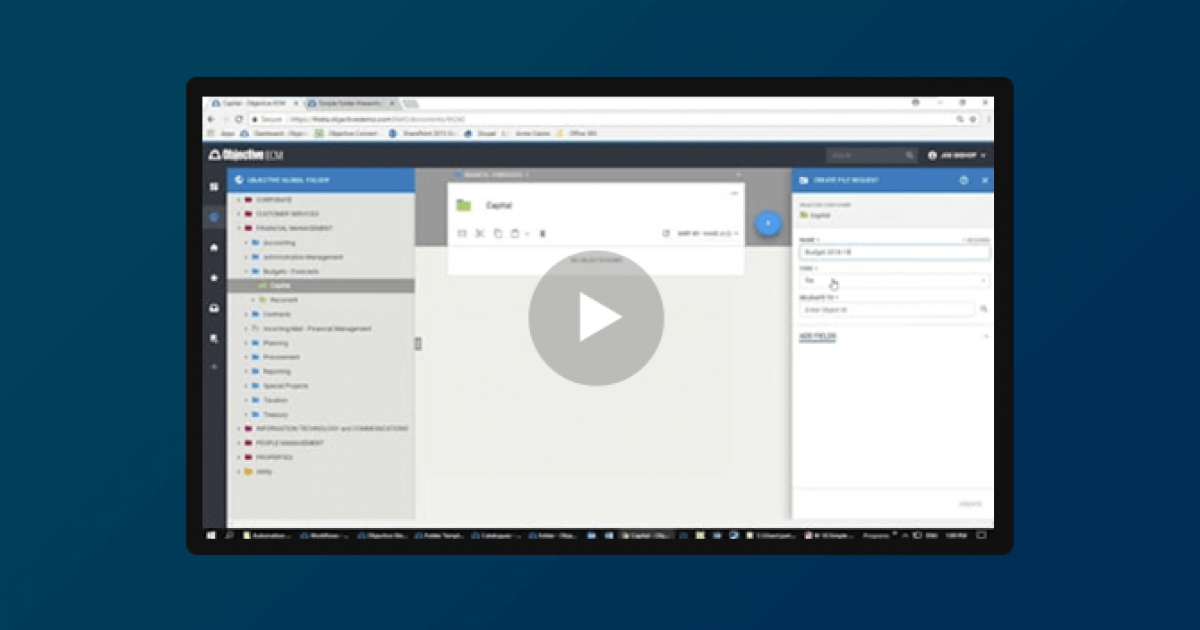Click the magnifier icon beside the Migrate To field
This screenshot has height=630, width=1200.
point(984,310)
